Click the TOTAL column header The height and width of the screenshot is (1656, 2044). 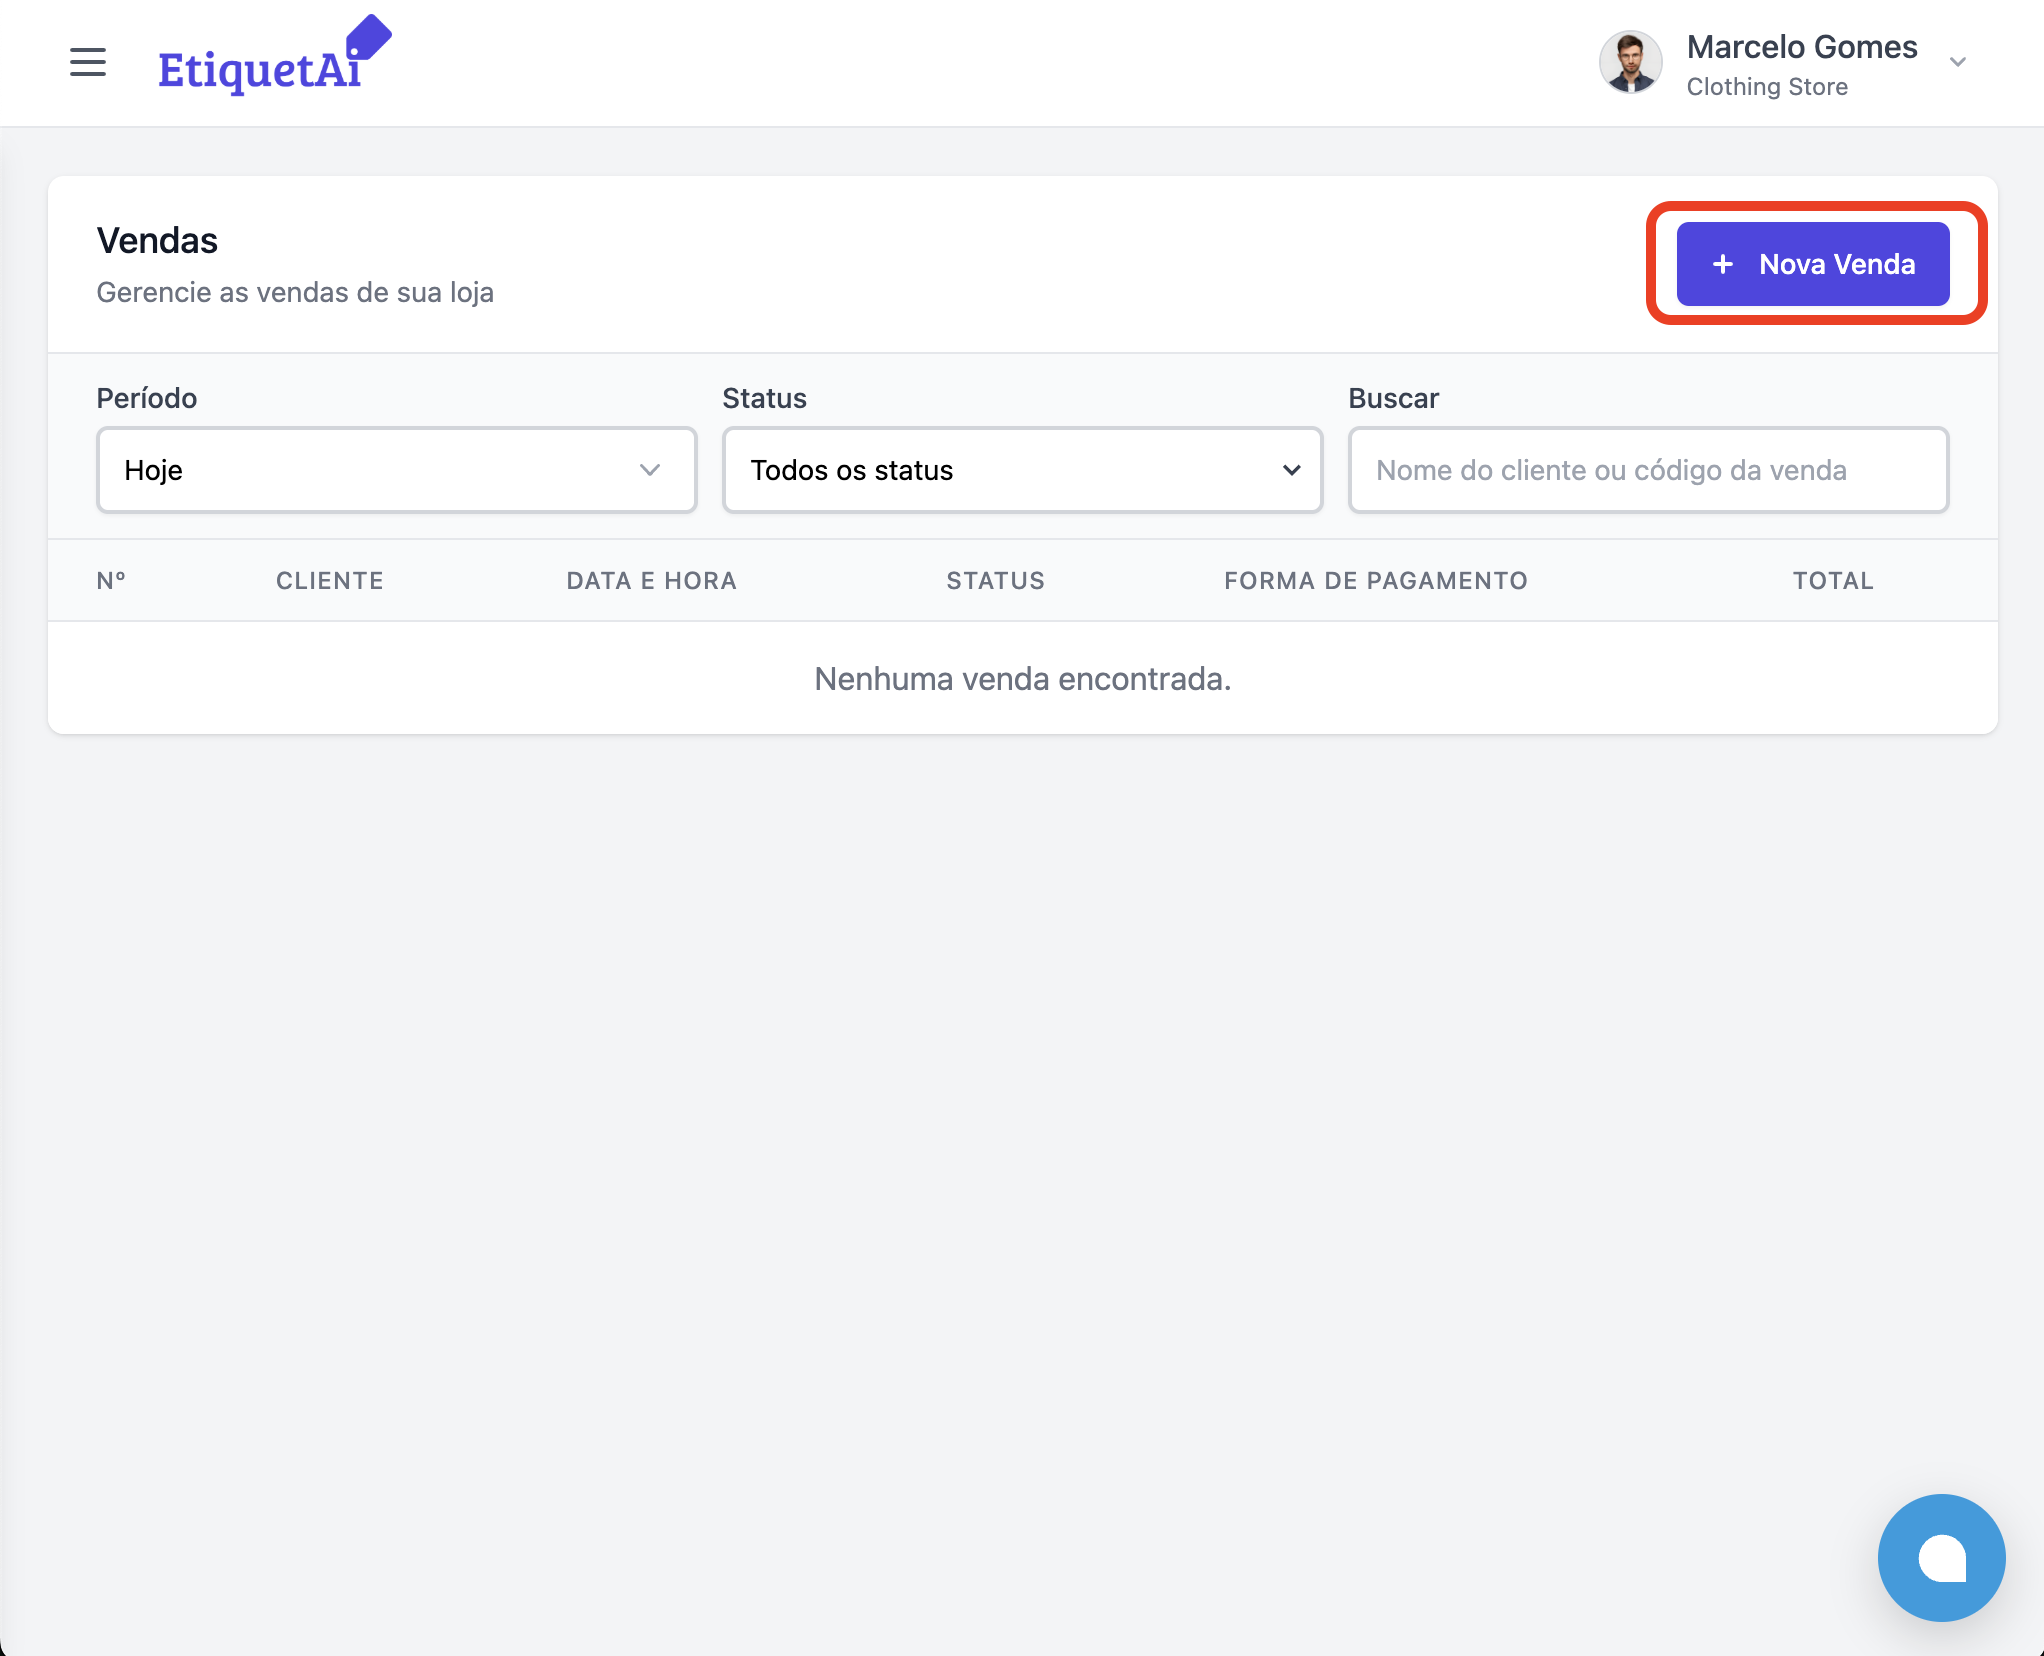(1833, 581)
